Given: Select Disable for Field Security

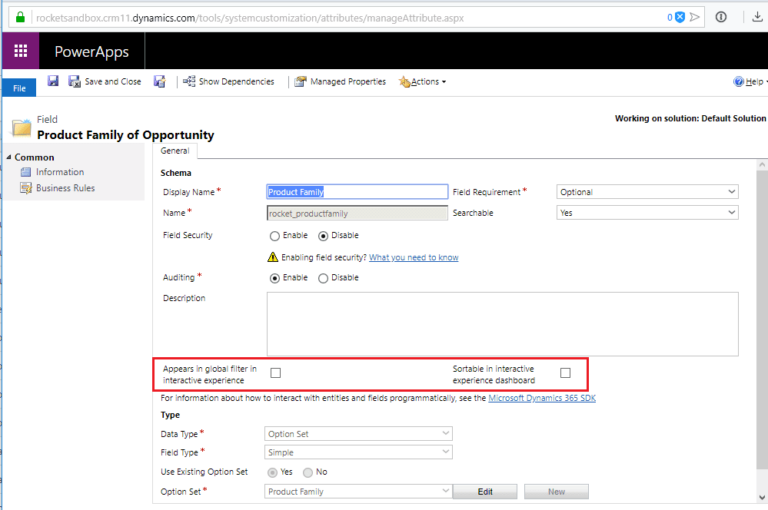Looking at the screenshot, I should coord(323,236).
